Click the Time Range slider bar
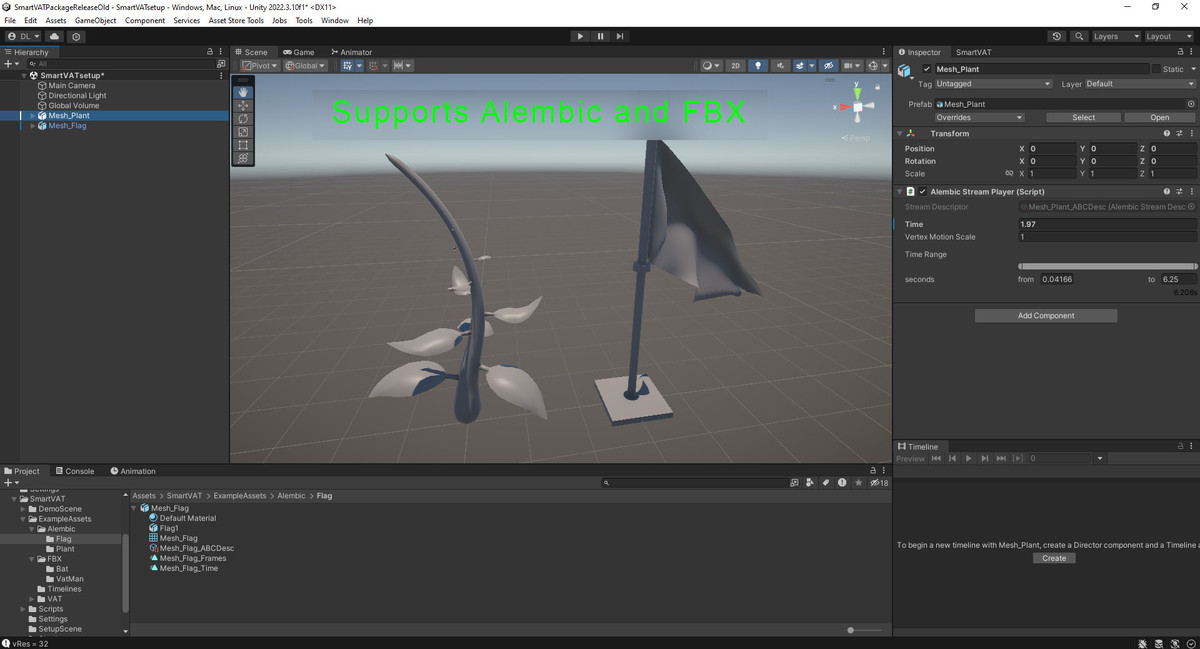Image resolution: width=1200 pixels, height=649 pixels. coord(1107,266)
